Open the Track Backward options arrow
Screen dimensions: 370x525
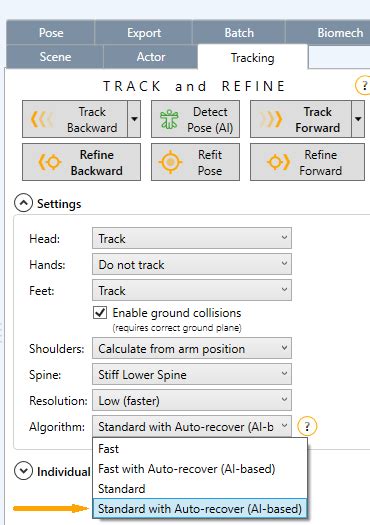point(134,119)
